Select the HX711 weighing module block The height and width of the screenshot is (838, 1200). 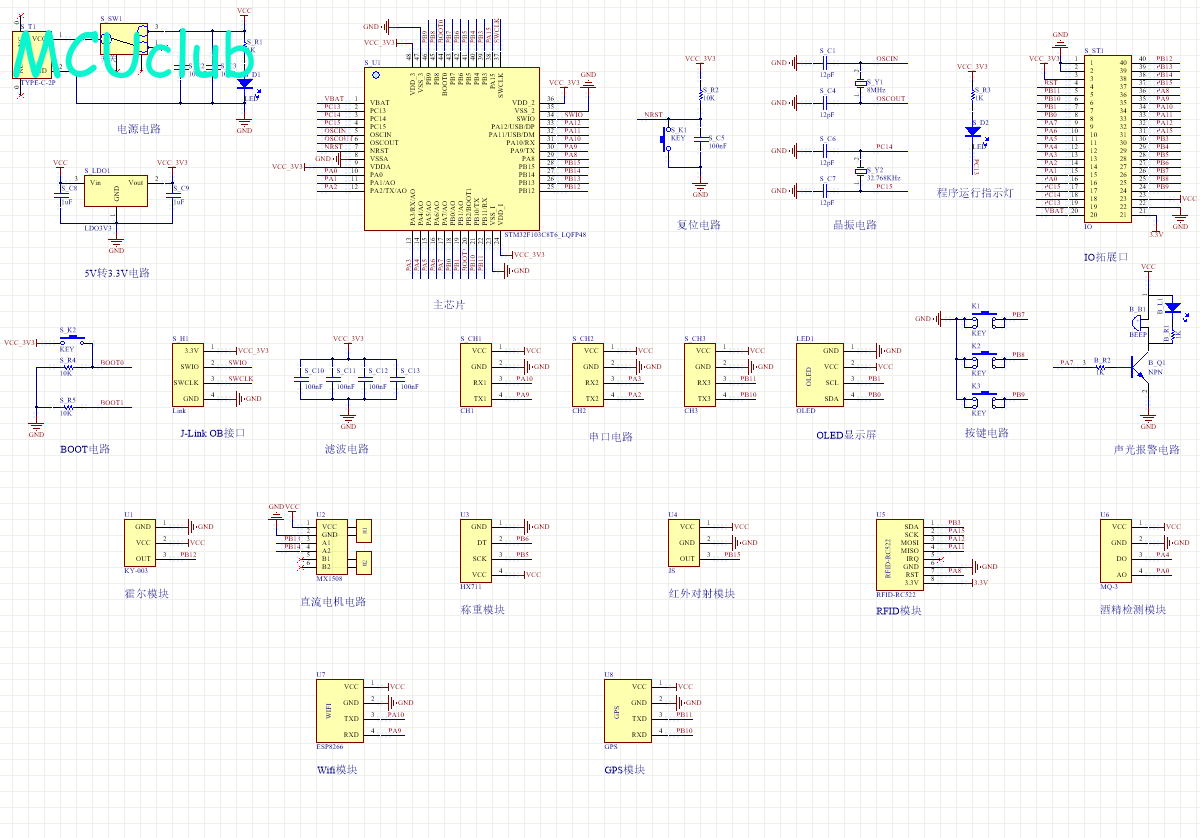(476, 551)
